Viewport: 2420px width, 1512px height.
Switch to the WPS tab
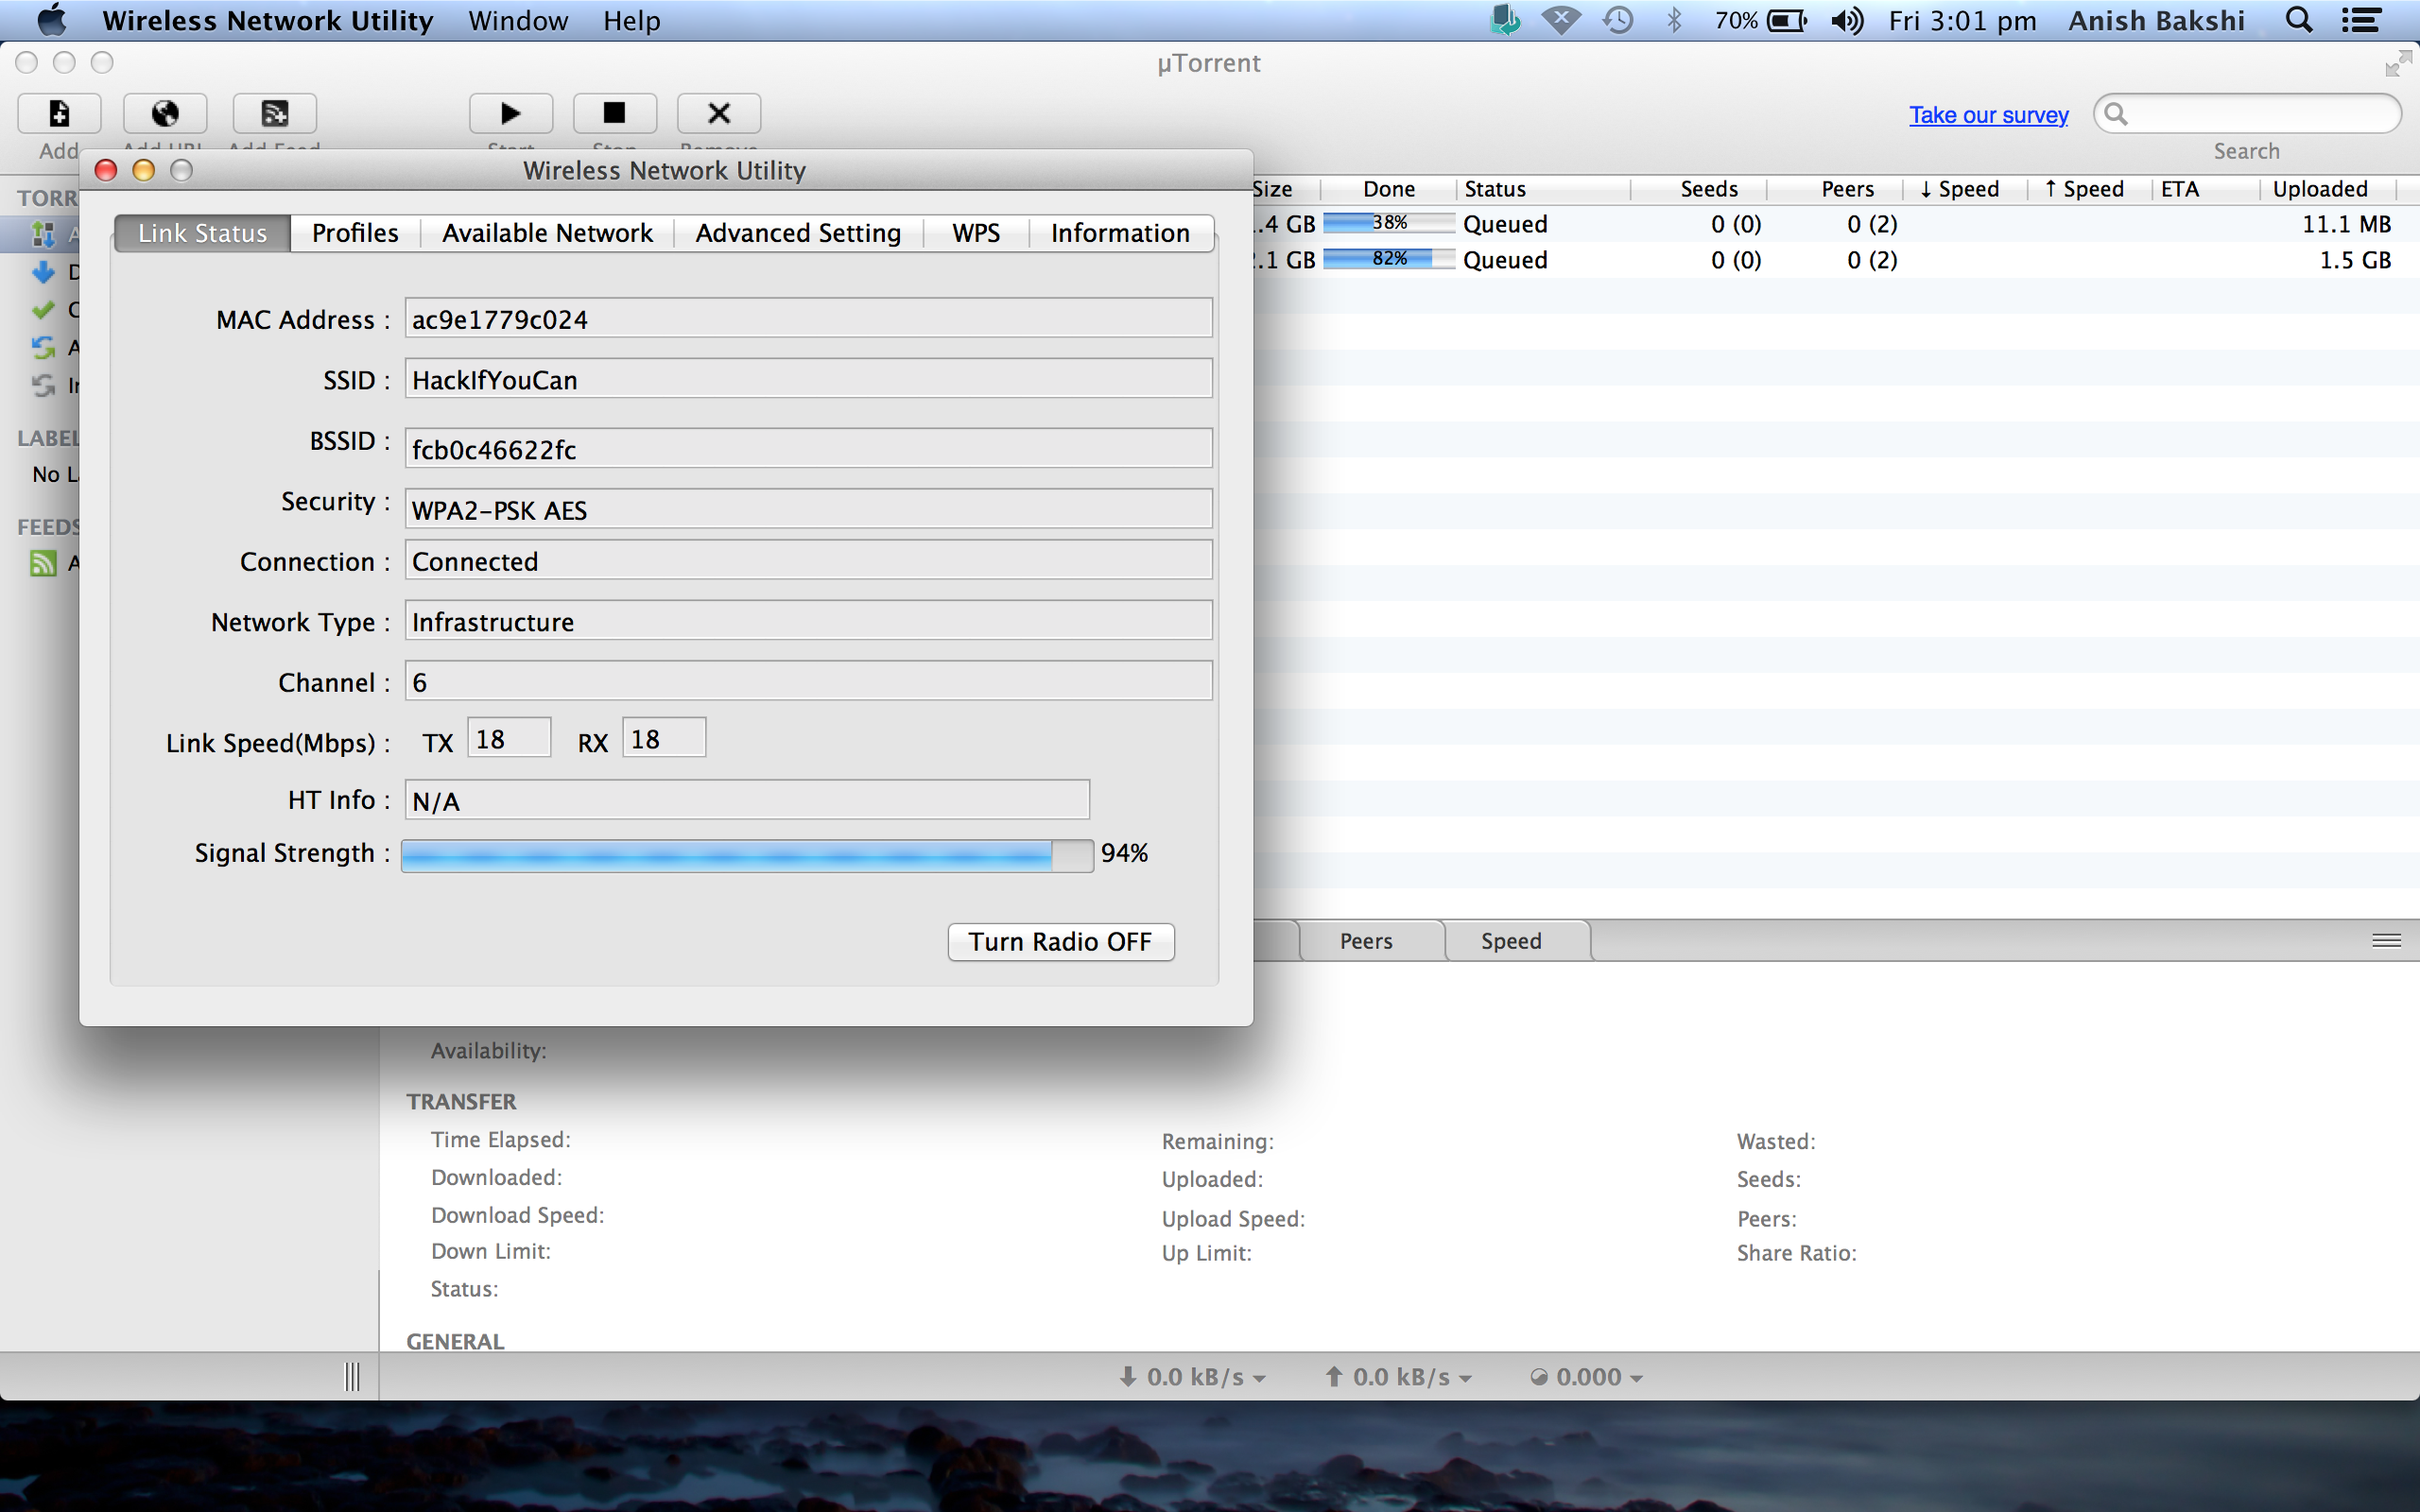click(x=976, y=233)
